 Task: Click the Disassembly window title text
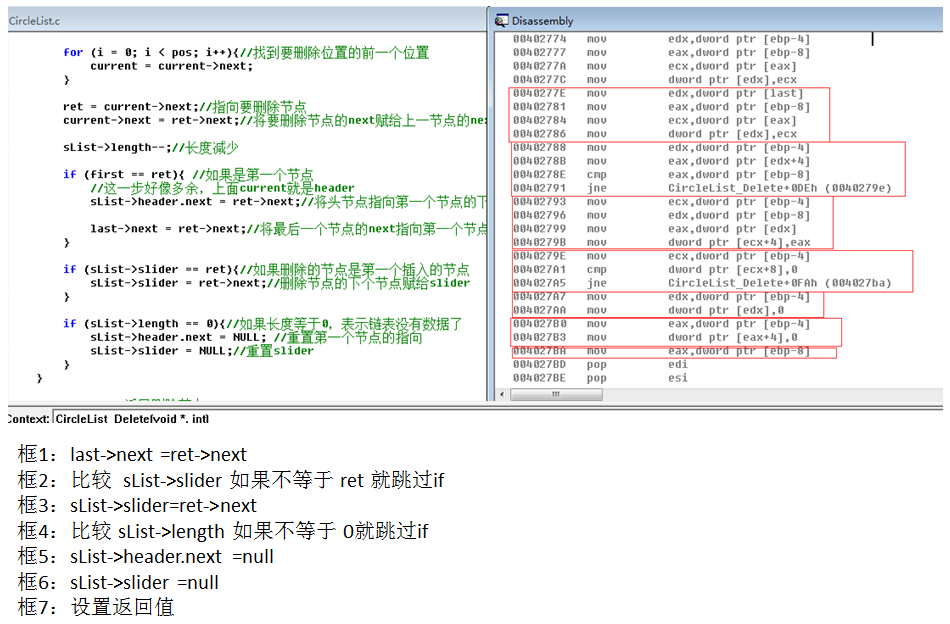[542, 21]
